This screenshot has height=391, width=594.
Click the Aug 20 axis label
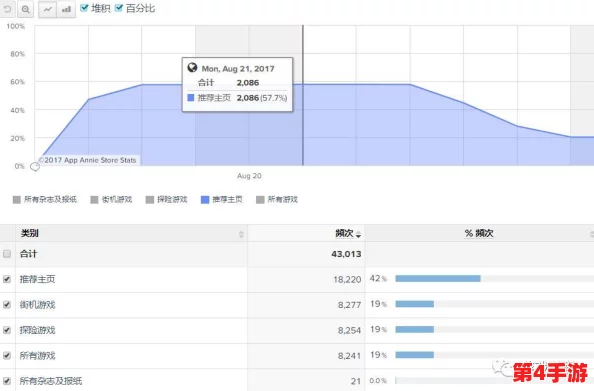tap(249, 176)
